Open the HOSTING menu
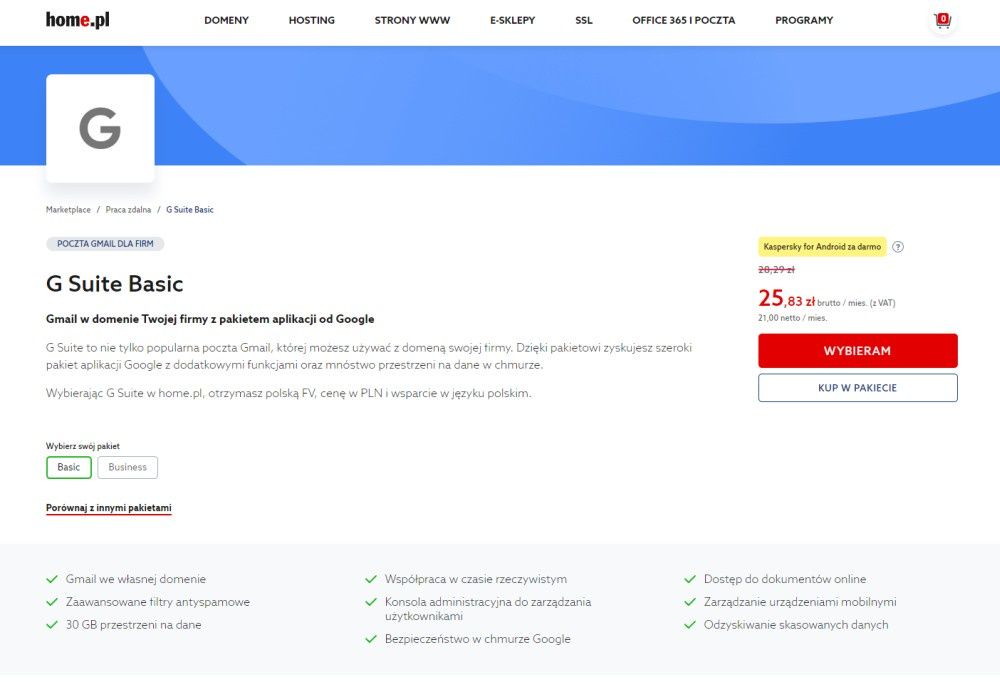Image resolution: width=1000 pixels, height=682 pixels. click(312, 20)
